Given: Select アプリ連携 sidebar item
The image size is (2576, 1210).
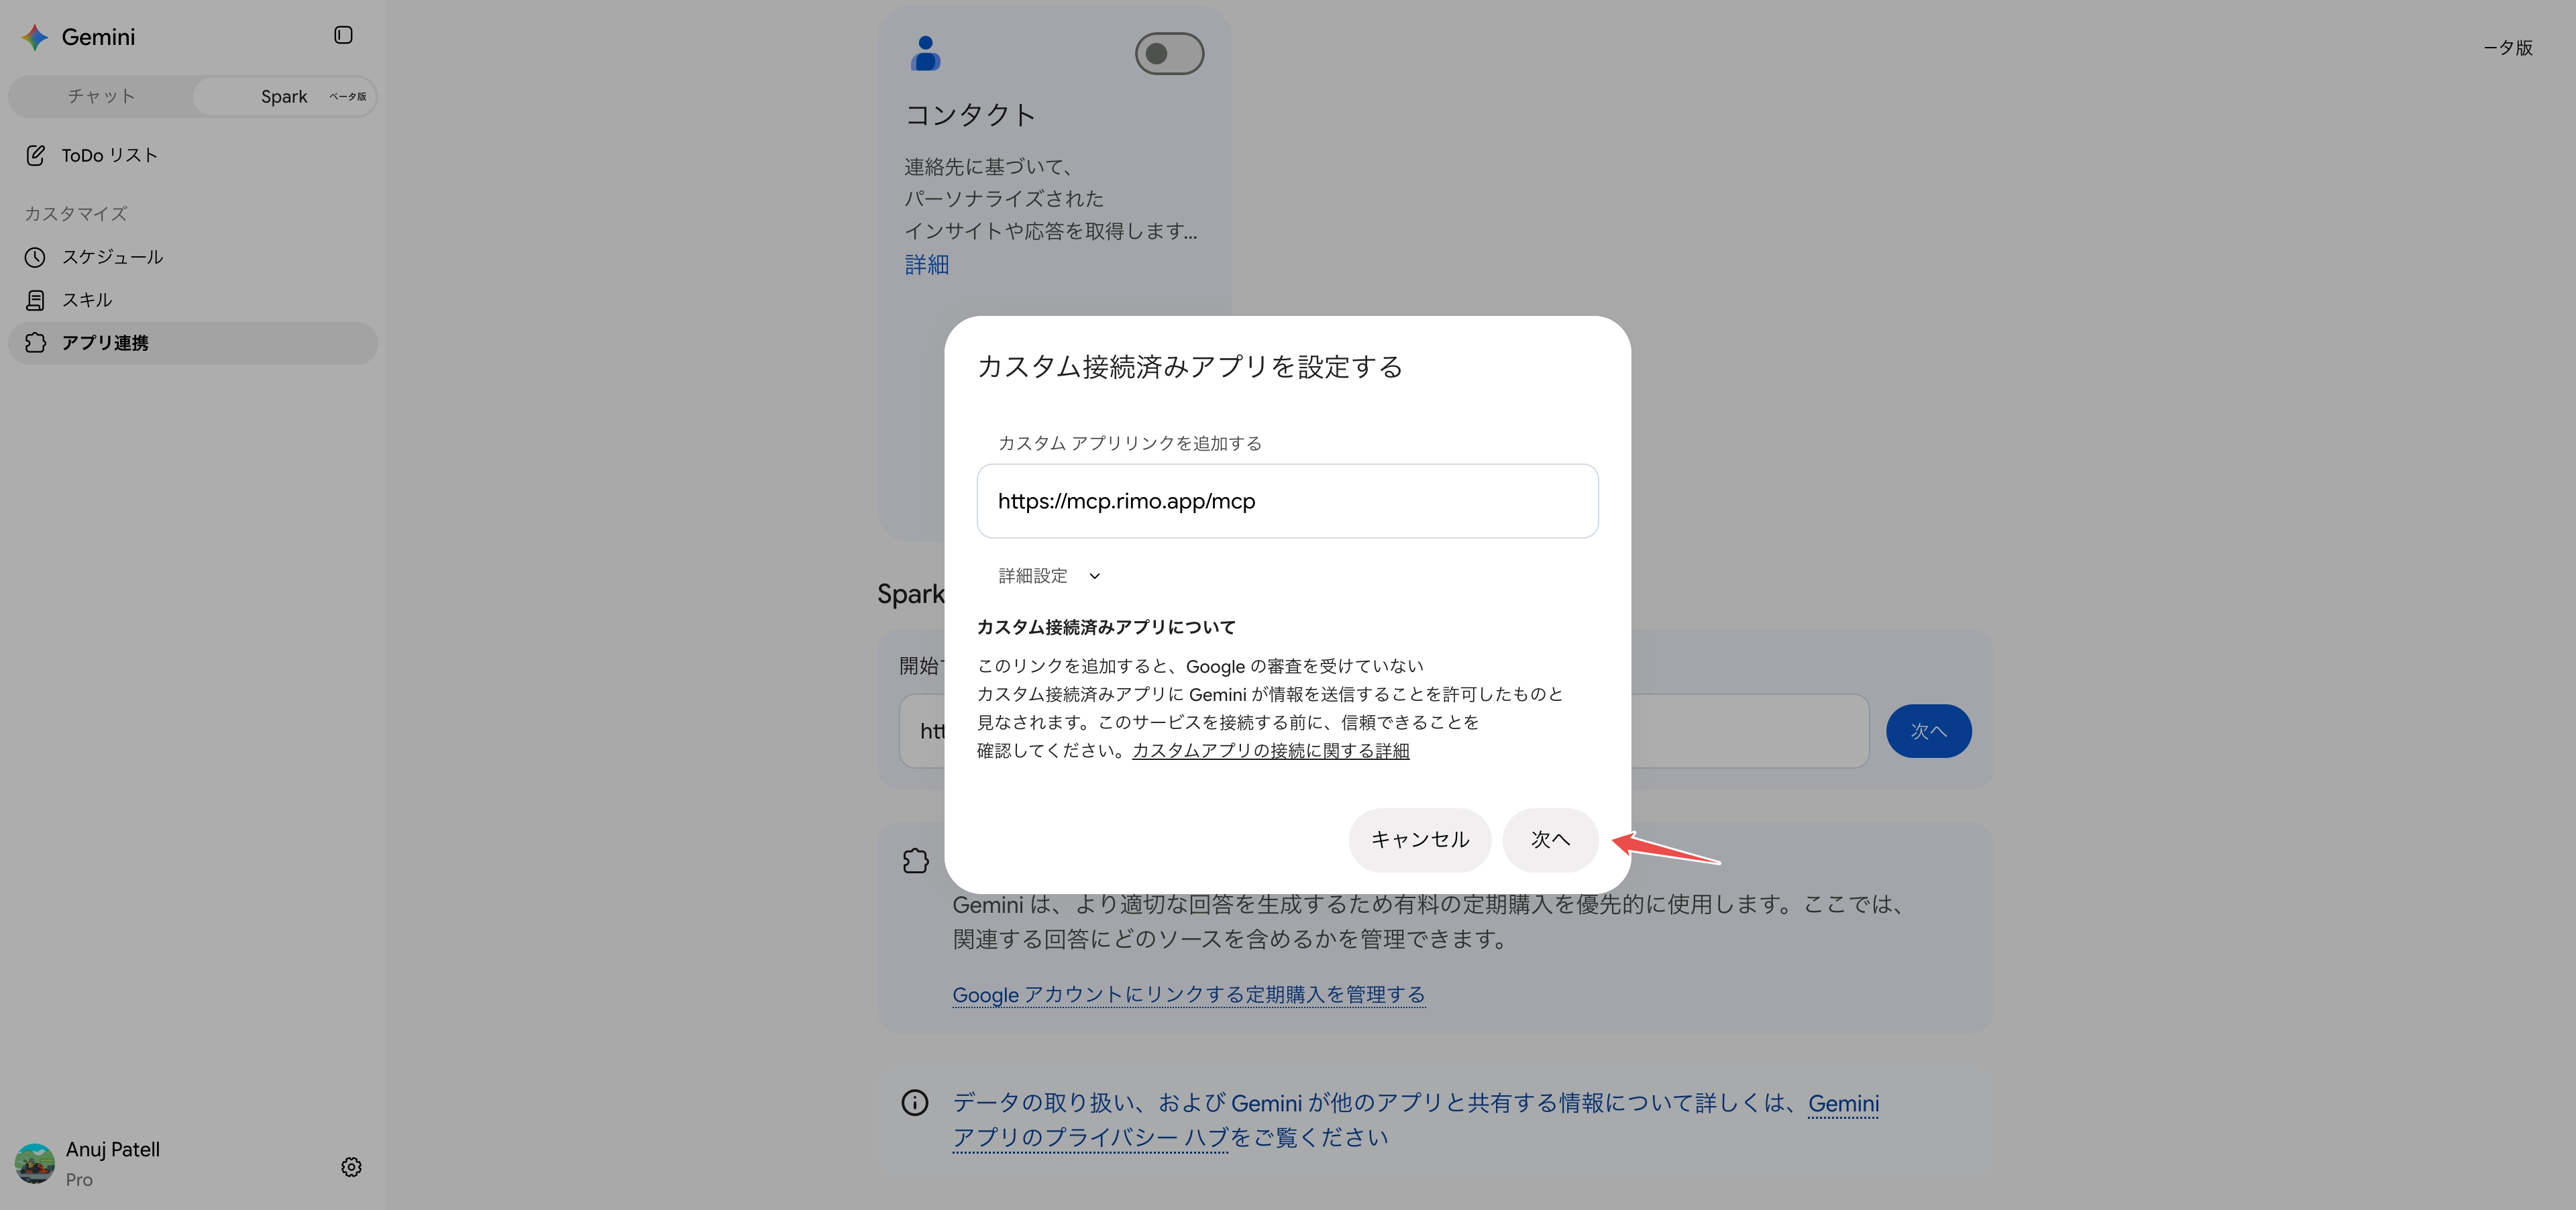Looking at the screenshot, I should tap(193, 343).
